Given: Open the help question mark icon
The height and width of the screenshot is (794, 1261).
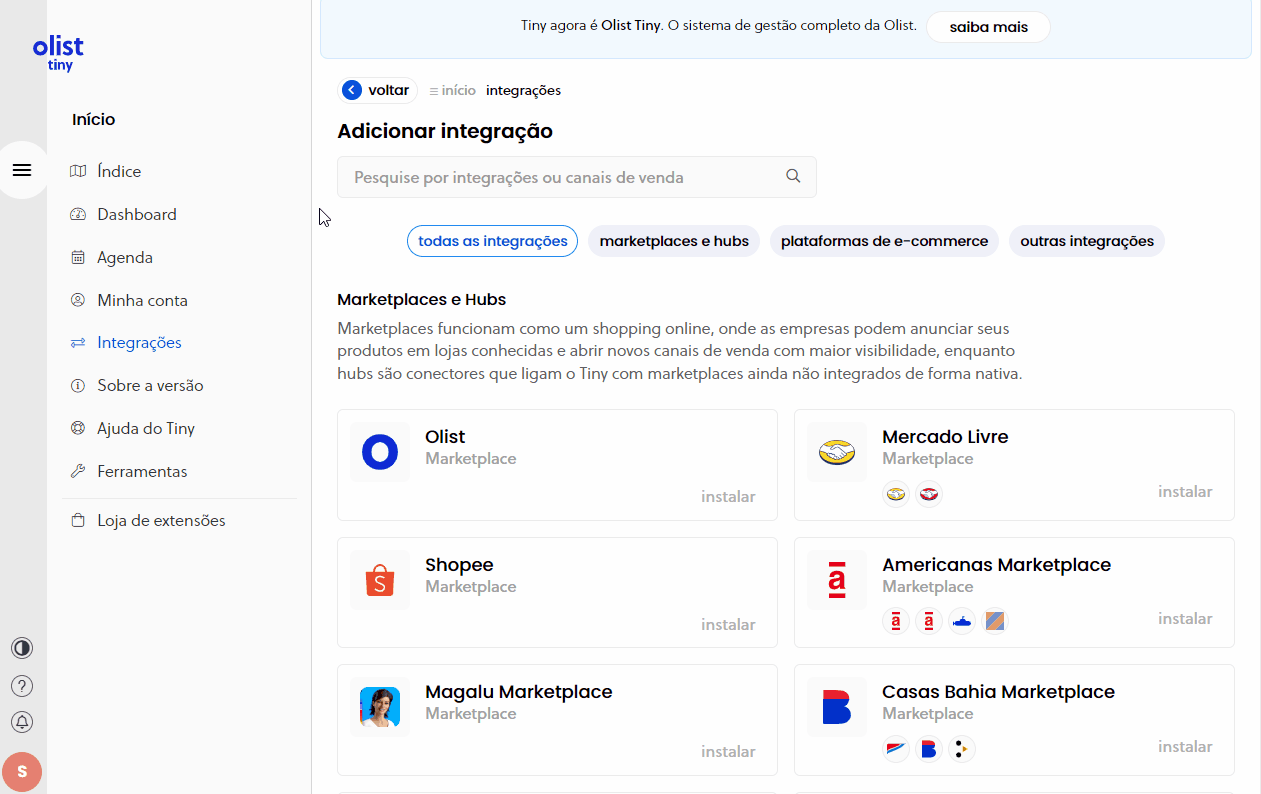Looking at the screenshot, I should [x=22, y=686].
